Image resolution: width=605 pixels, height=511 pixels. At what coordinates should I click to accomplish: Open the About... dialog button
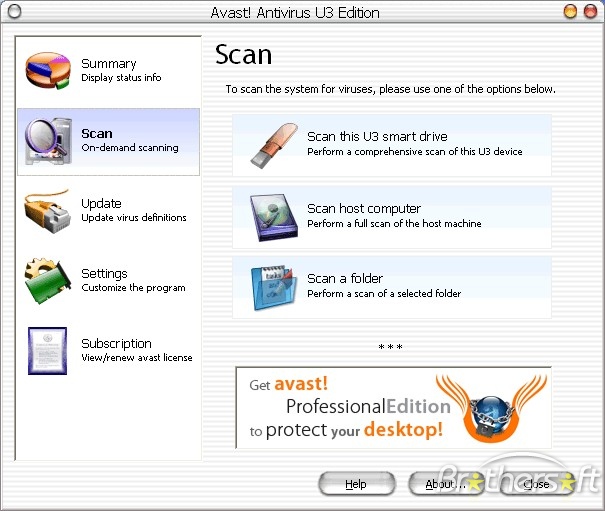[446, 484]
